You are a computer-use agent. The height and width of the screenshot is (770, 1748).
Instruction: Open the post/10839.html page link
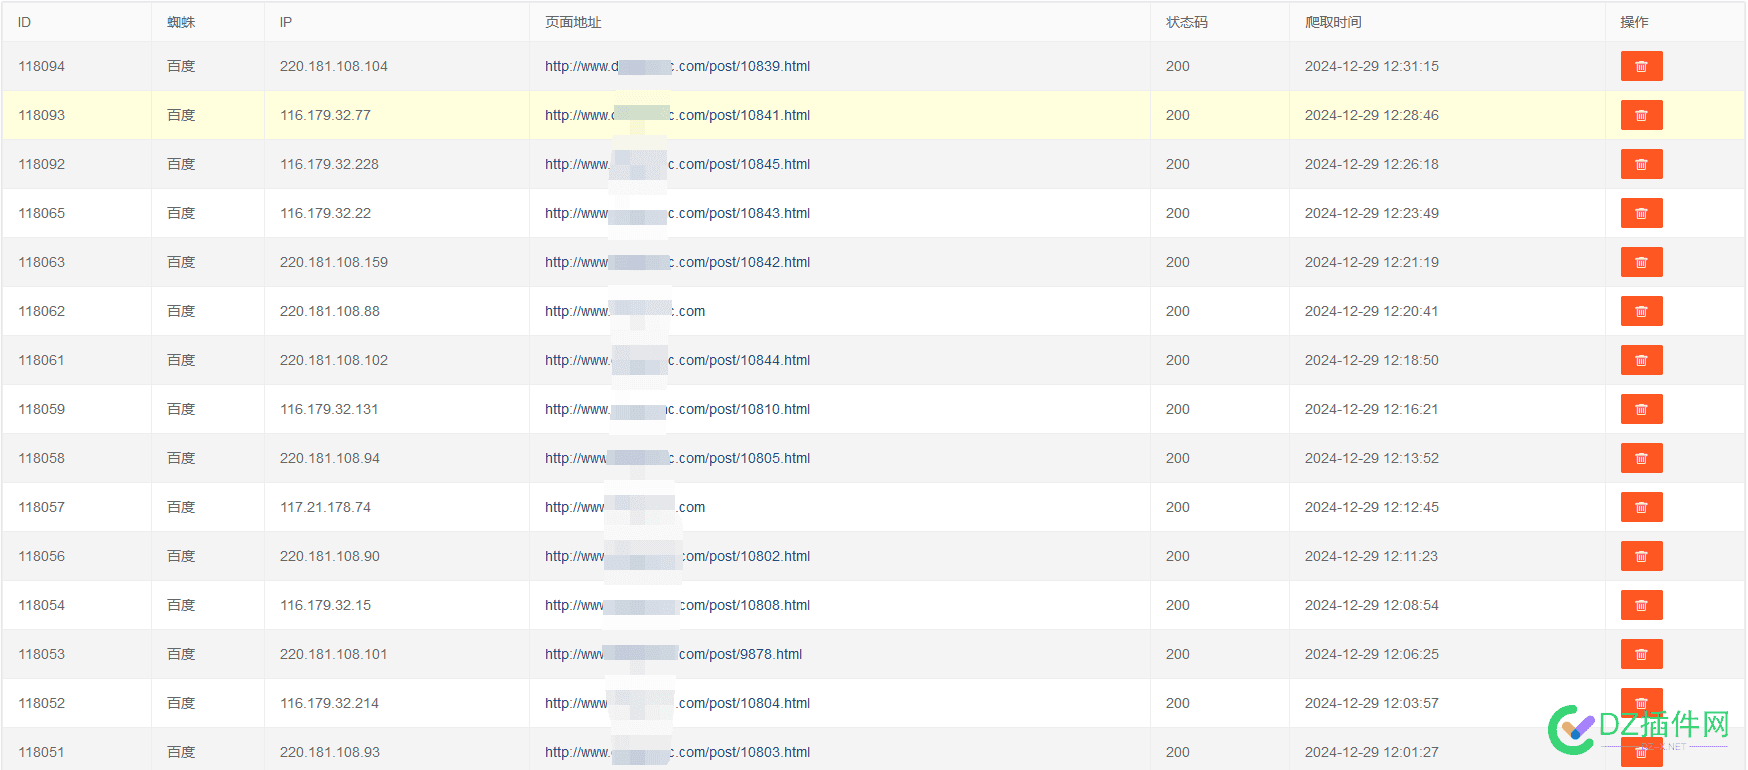coord(677,66)
